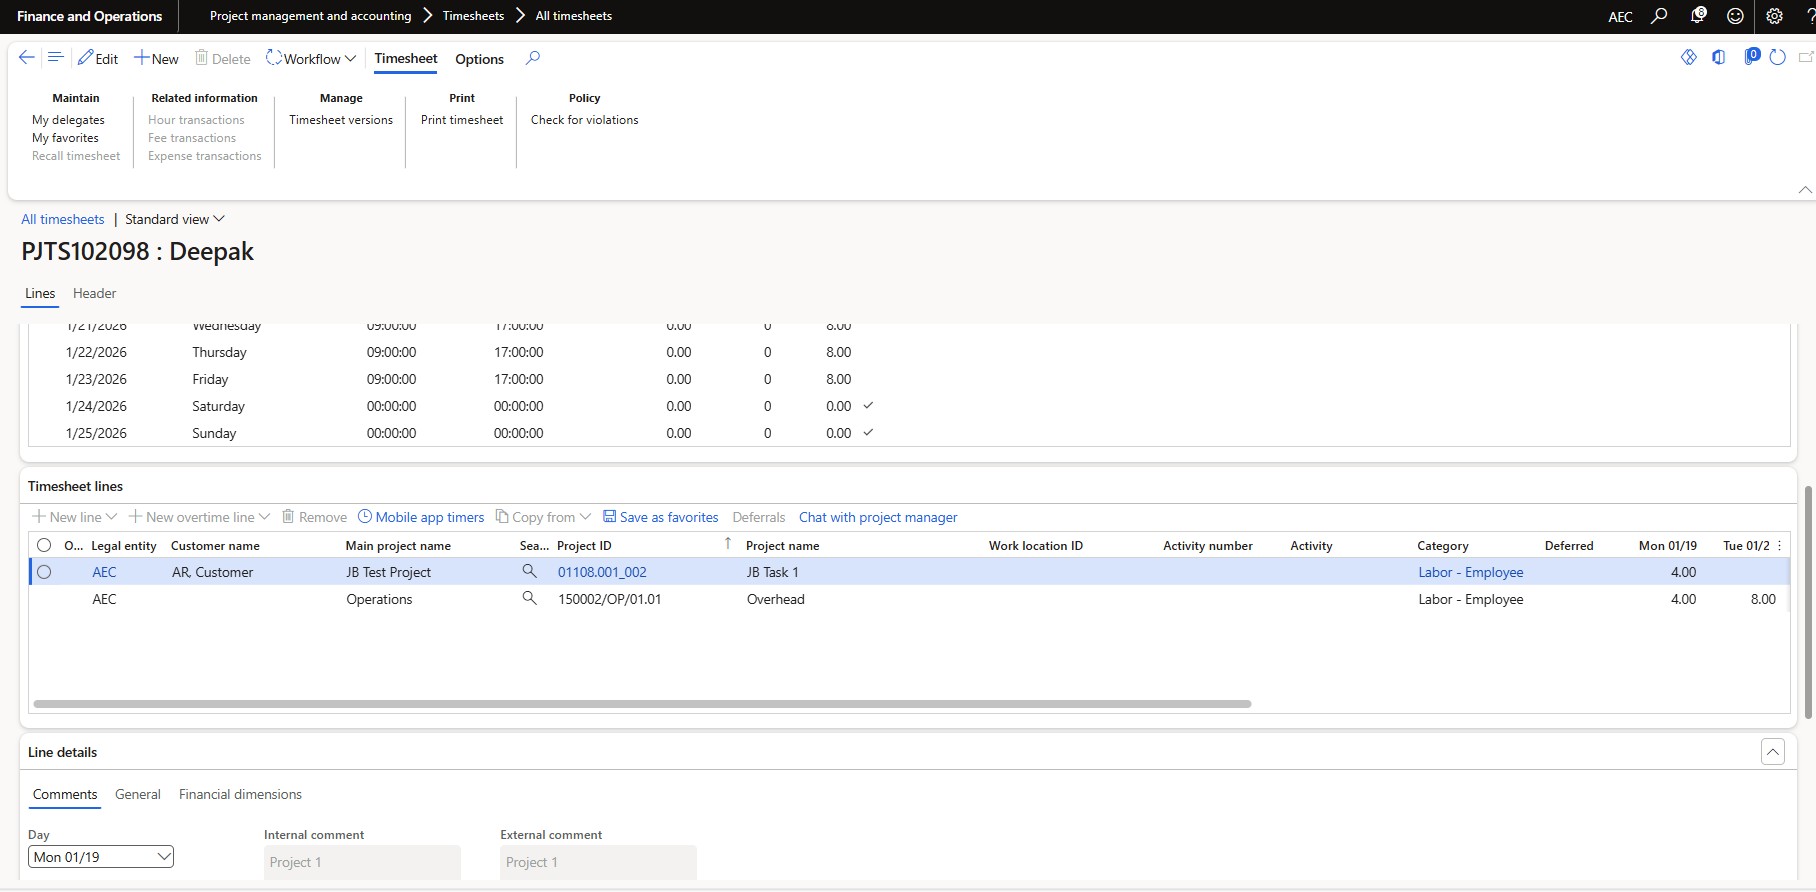Select the JB Test Project row radio button
The width and height of the screenshot is (1816, 892).
pyautogui.click(x=44, y=572)
